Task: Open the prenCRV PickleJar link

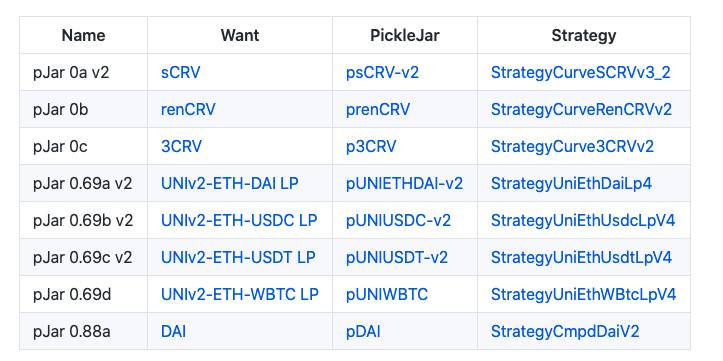Action: click(x=378, y=109)
